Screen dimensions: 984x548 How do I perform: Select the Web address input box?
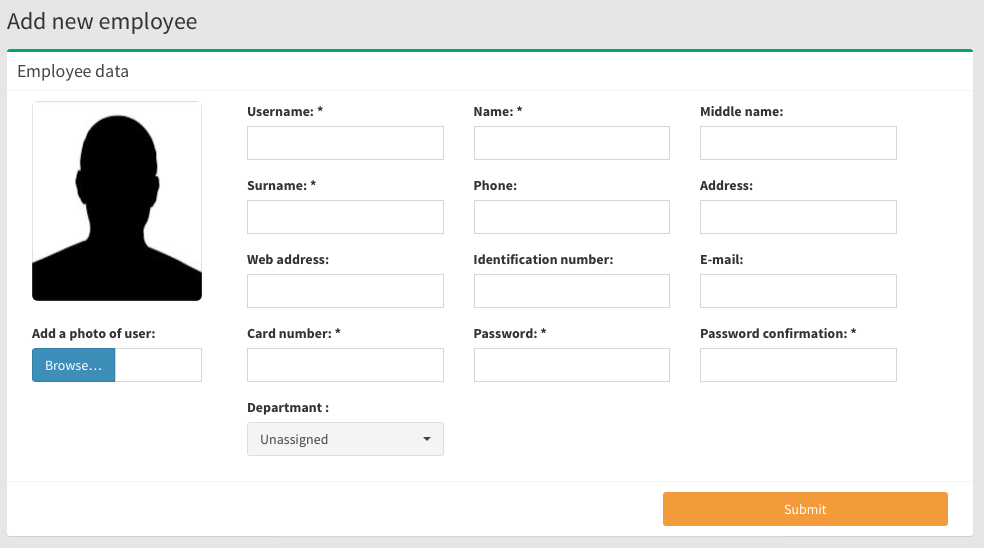click(345, 291)
